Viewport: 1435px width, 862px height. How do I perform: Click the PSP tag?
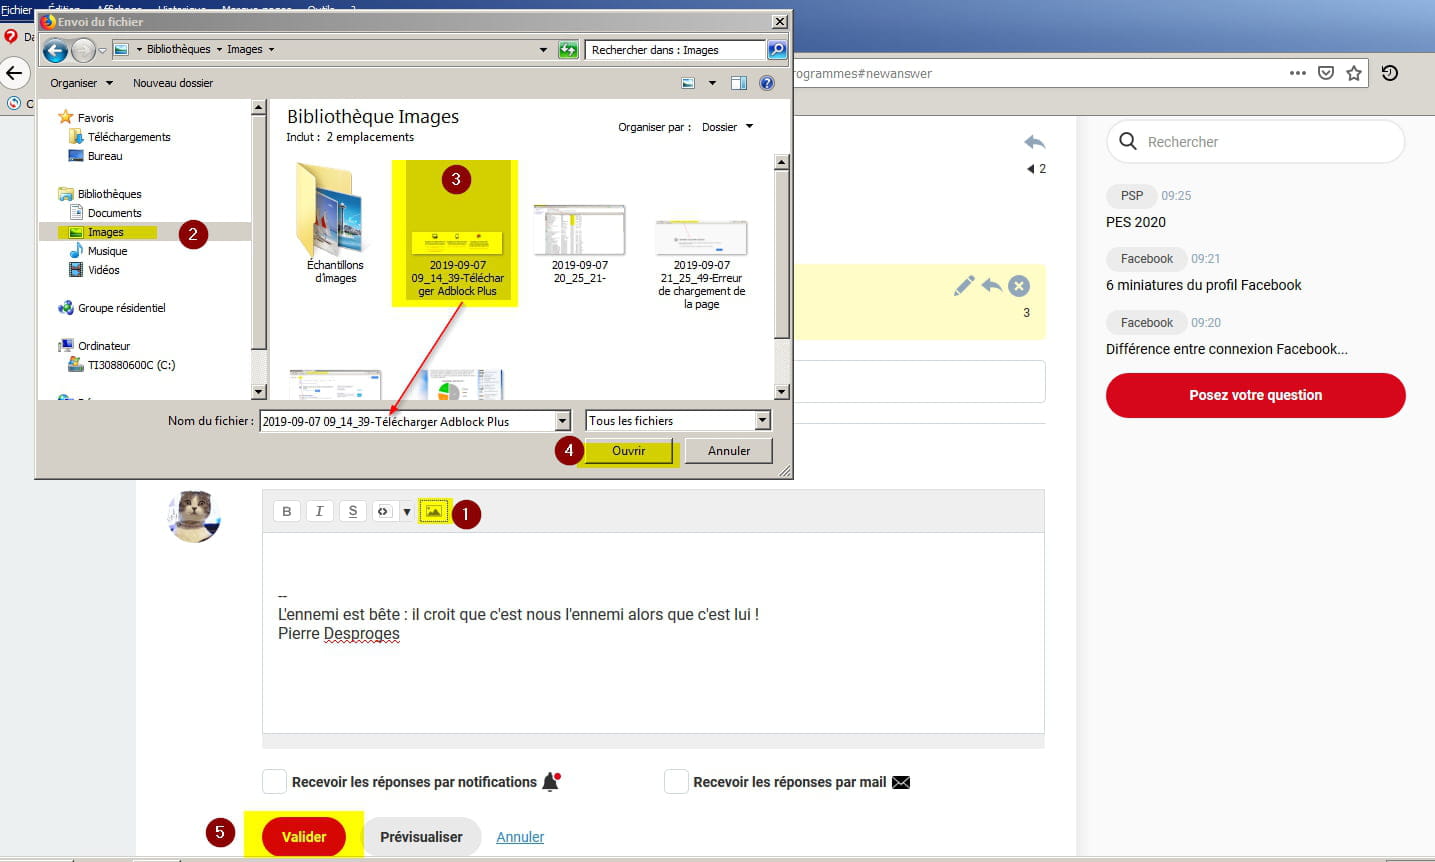click(x=1131, y=196)
